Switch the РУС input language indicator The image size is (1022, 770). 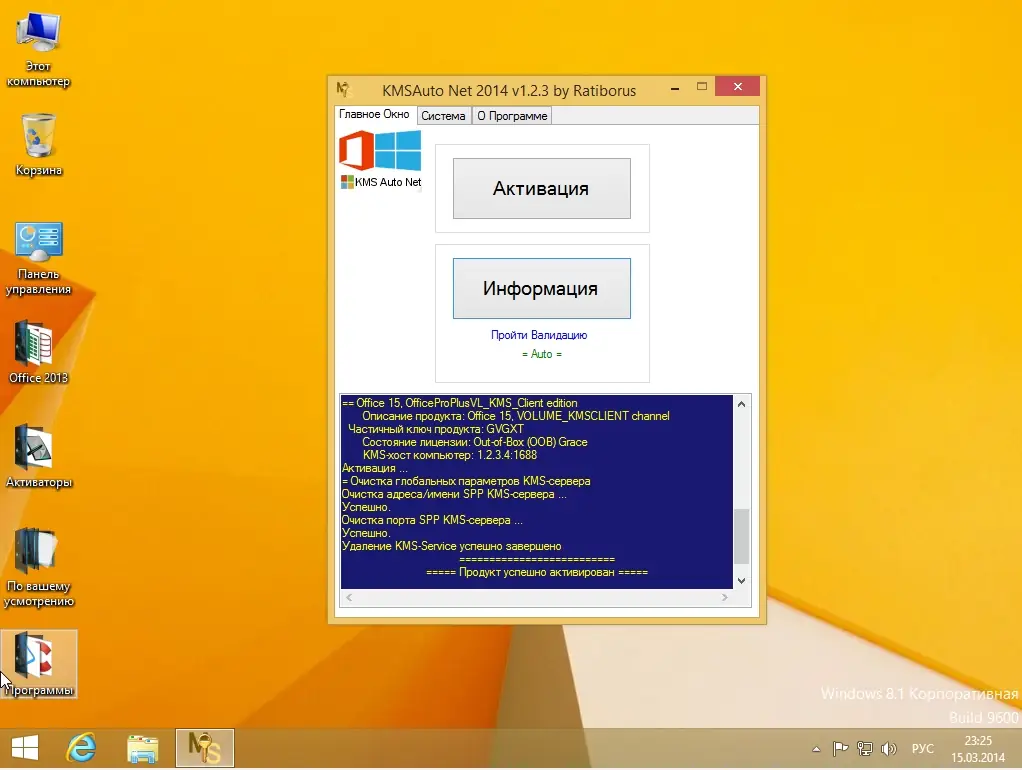[922, 748]
